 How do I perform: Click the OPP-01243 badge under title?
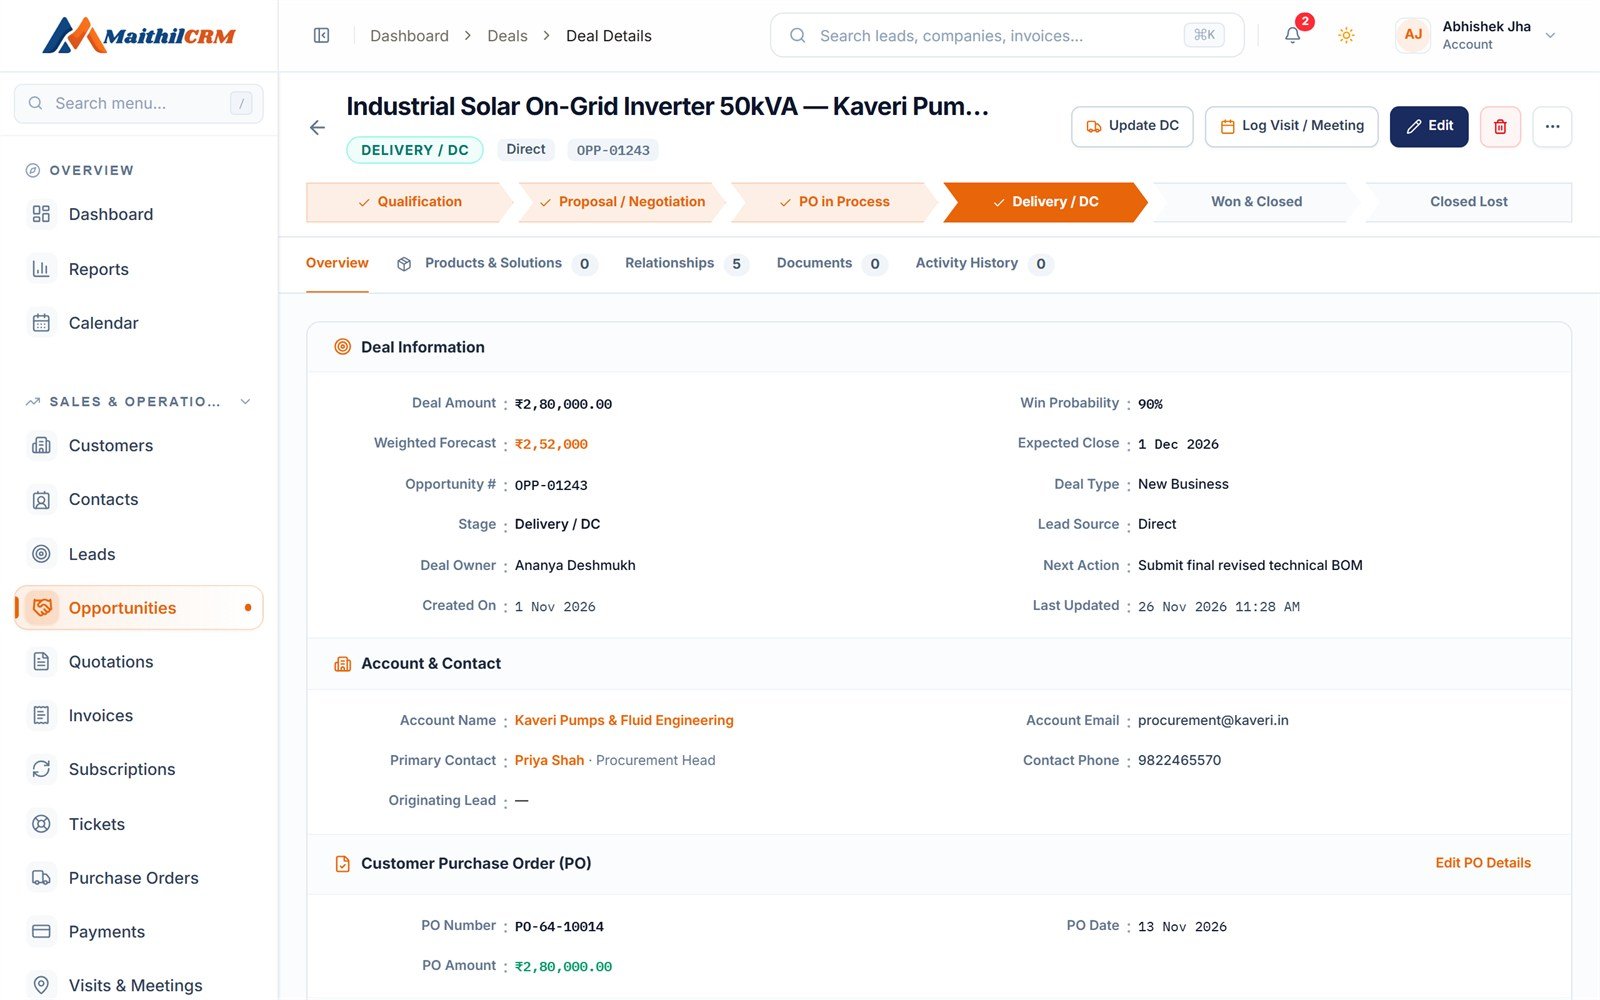pos(613,151)
